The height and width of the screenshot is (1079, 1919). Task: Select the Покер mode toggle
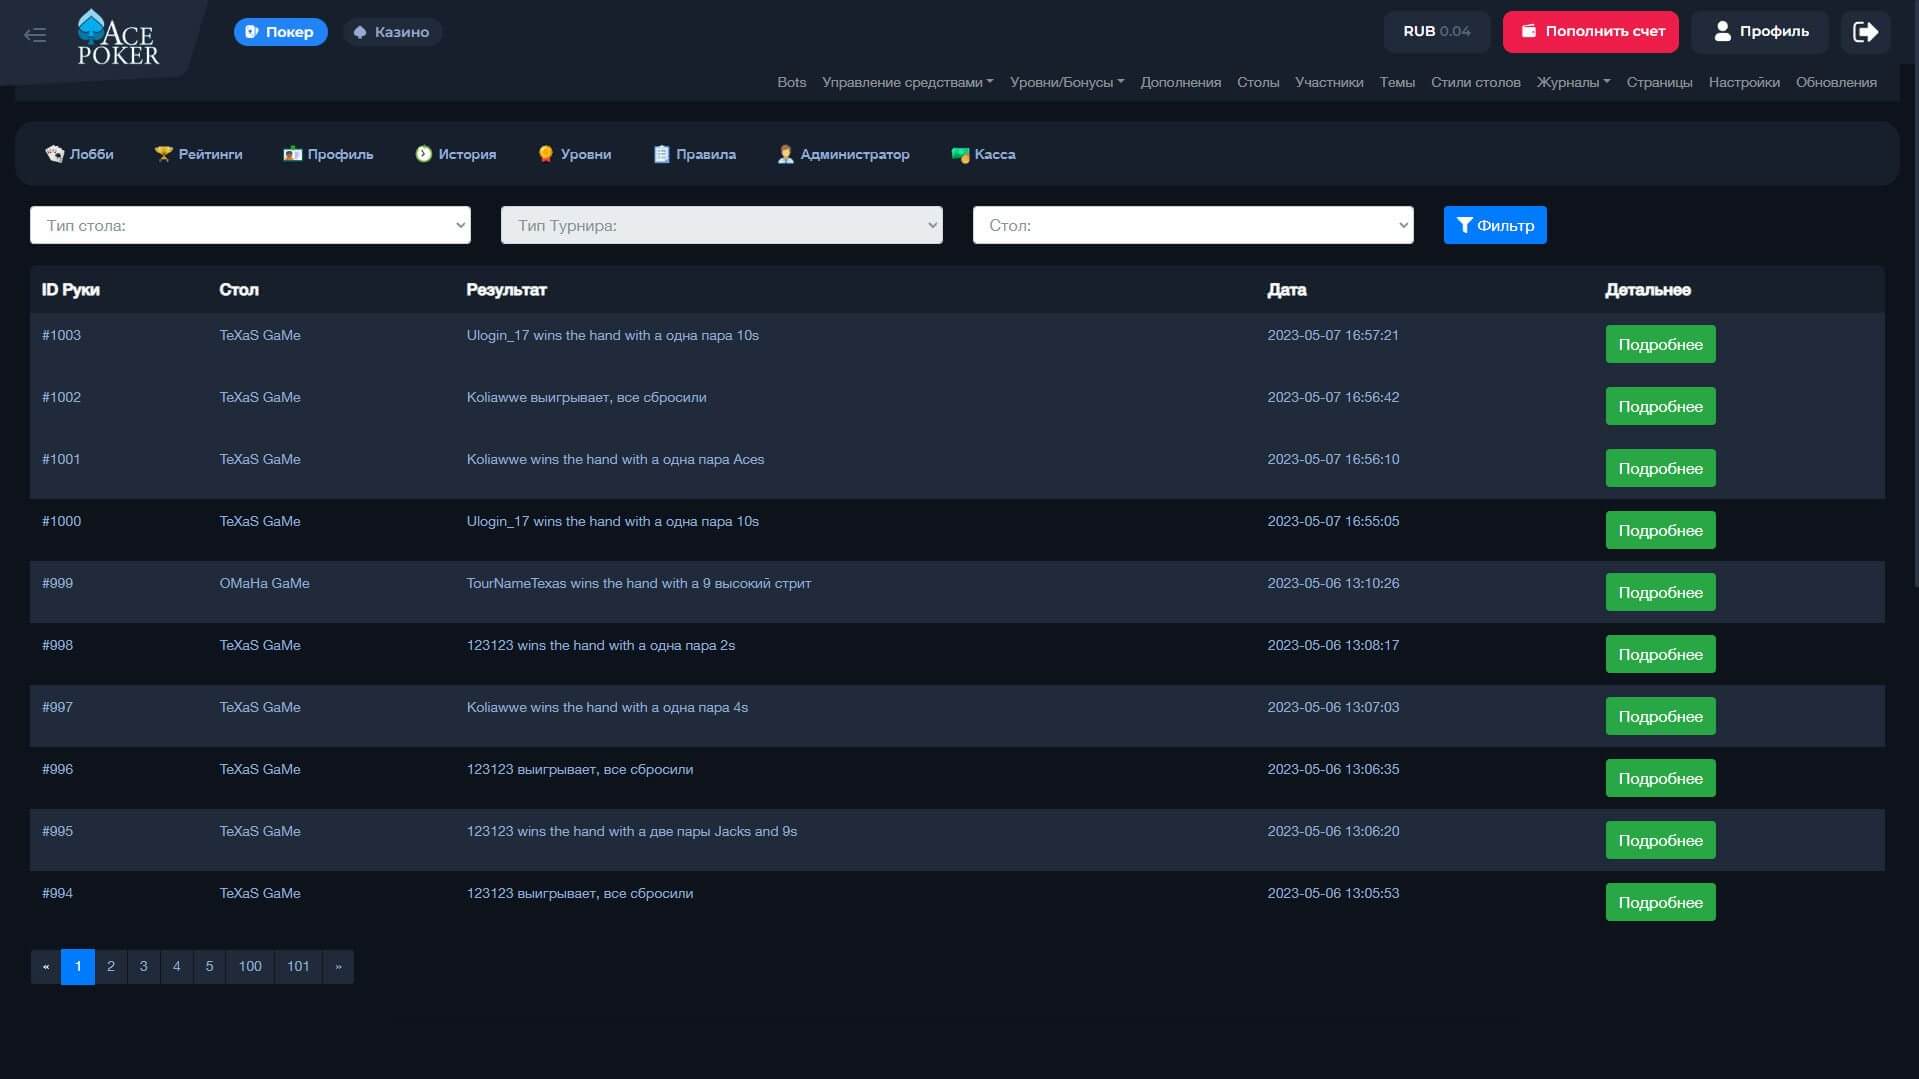[280, 32]
